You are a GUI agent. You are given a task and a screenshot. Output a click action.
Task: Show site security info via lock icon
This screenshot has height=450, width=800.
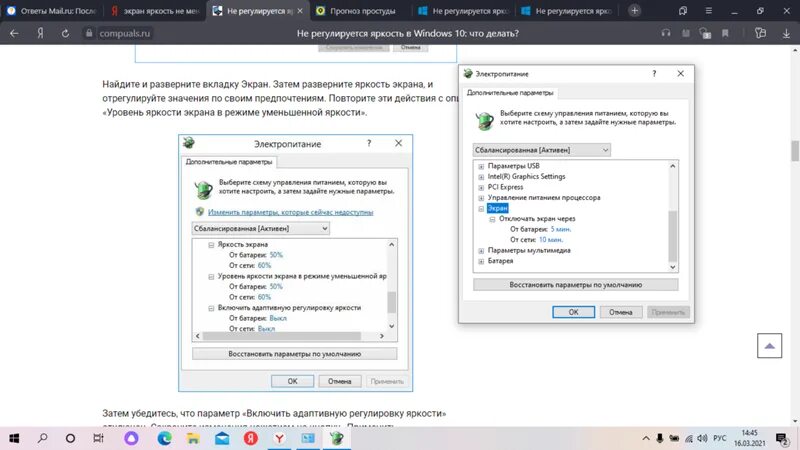point(89,33)
